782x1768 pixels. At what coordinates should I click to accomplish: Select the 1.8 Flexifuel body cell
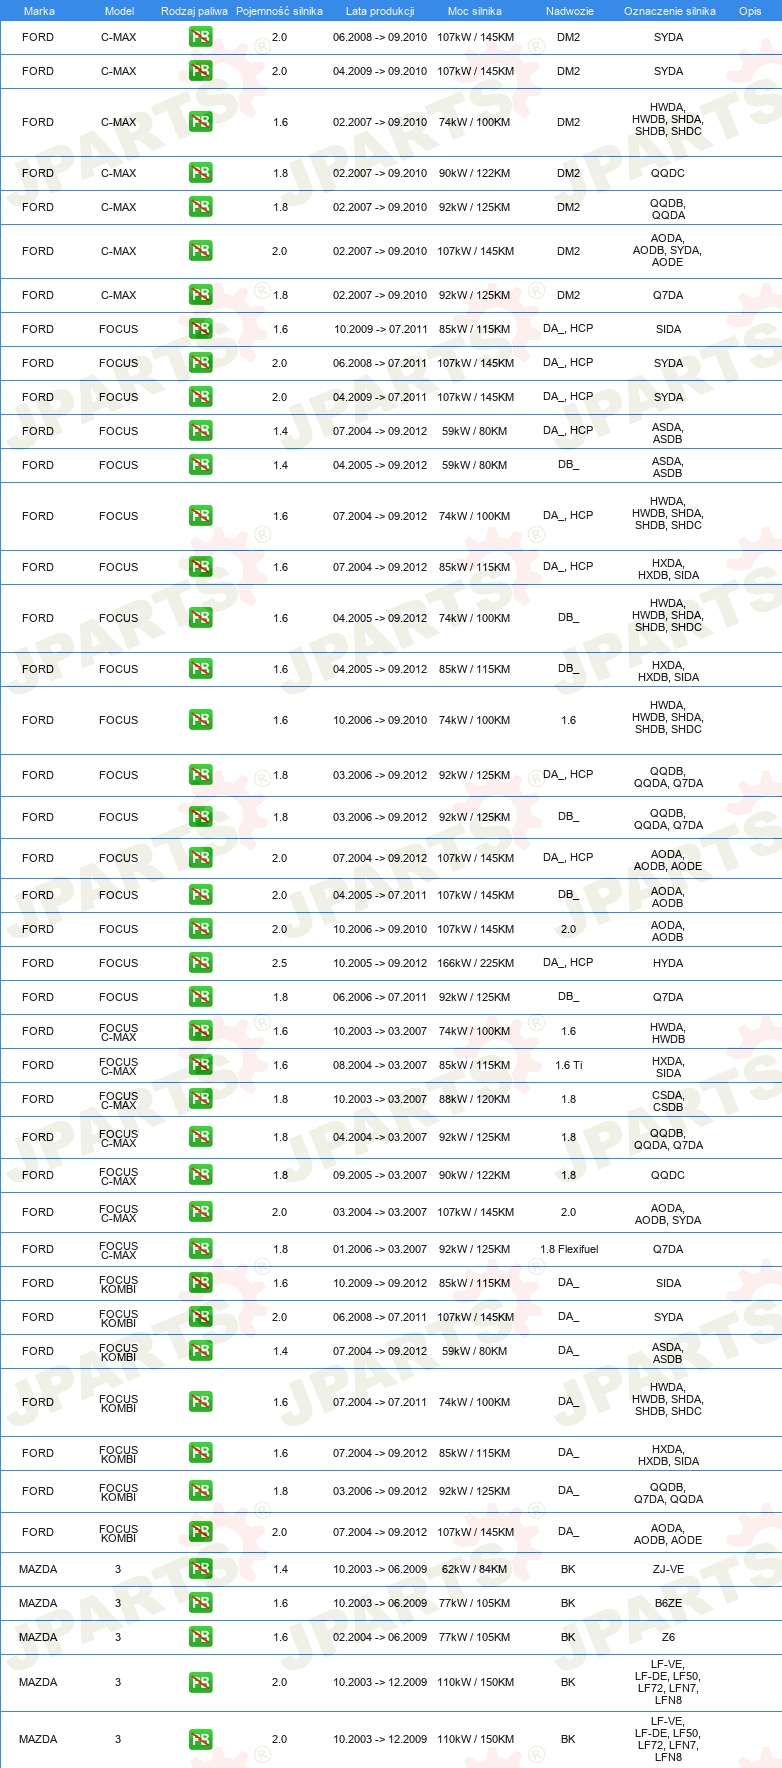tap(569, 1249)
